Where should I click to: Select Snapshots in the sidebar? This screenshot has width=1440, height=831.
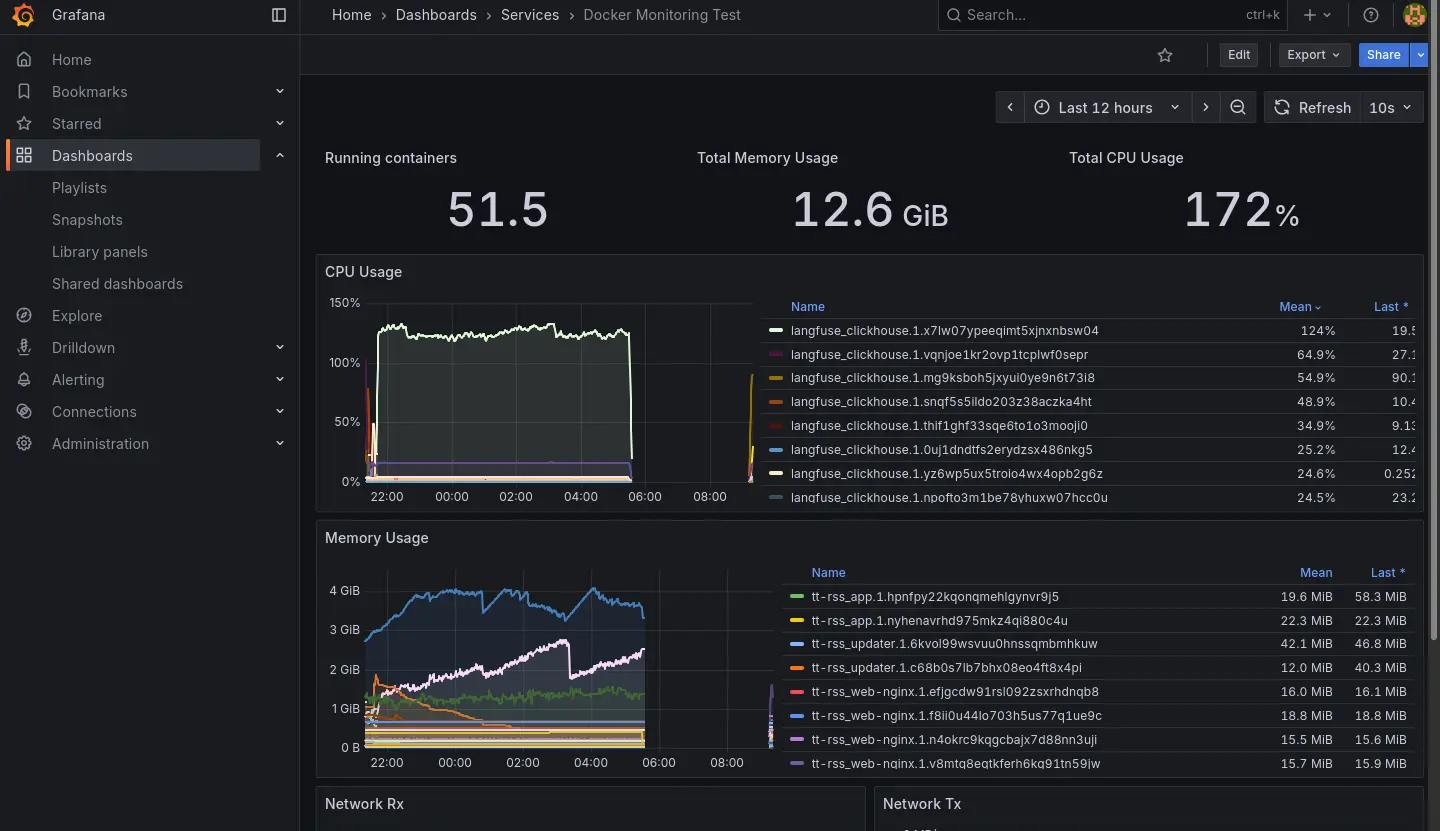87,219
